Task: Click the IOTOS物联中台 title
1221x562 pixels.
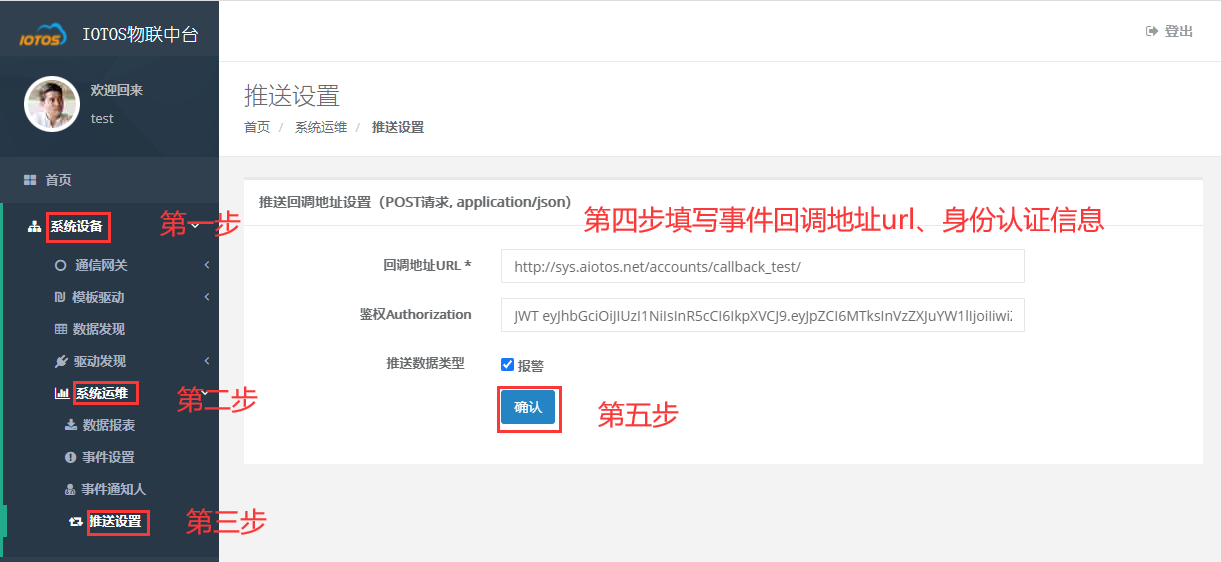Action: pyautogui.click(x=140, y=35)
